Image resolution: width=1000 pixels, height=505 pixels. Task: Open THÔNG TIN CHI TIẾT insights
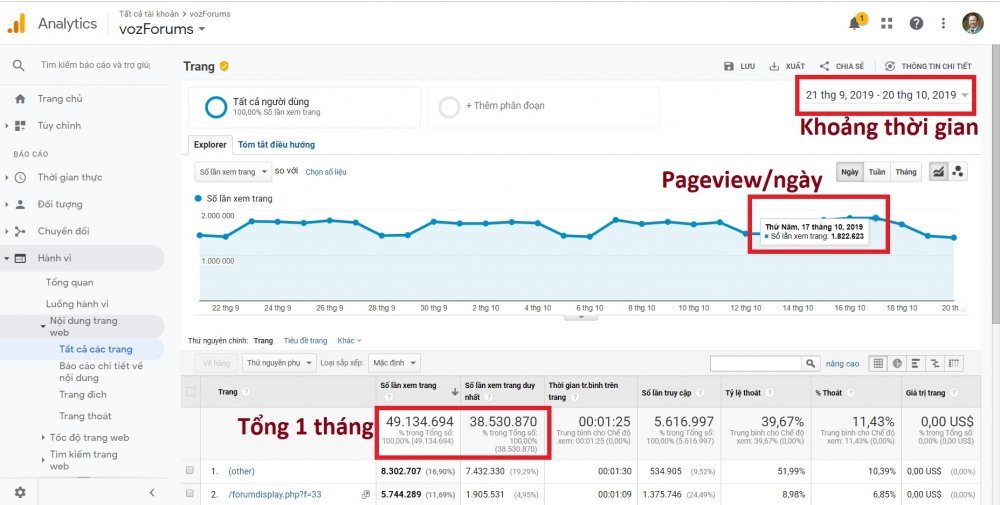tap(928, 66)
